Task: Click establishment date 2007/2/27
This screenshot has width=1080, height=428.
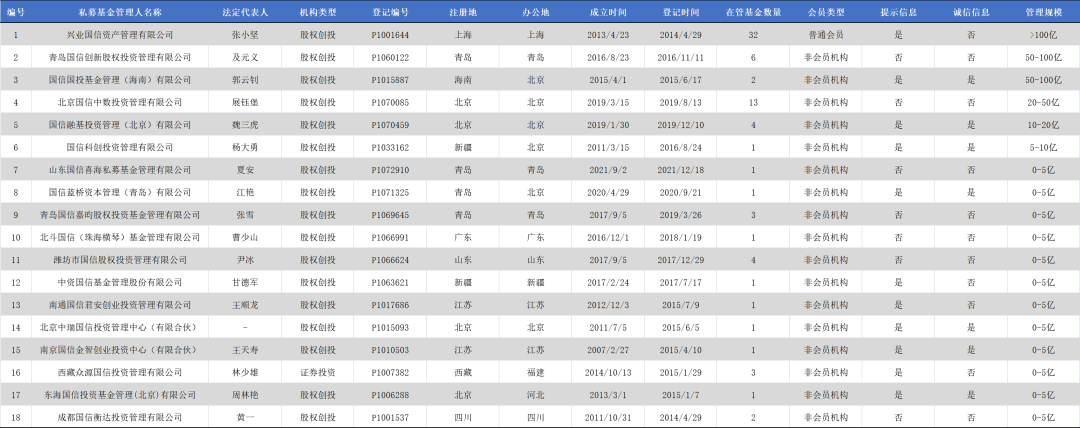Action: point(608,351)
